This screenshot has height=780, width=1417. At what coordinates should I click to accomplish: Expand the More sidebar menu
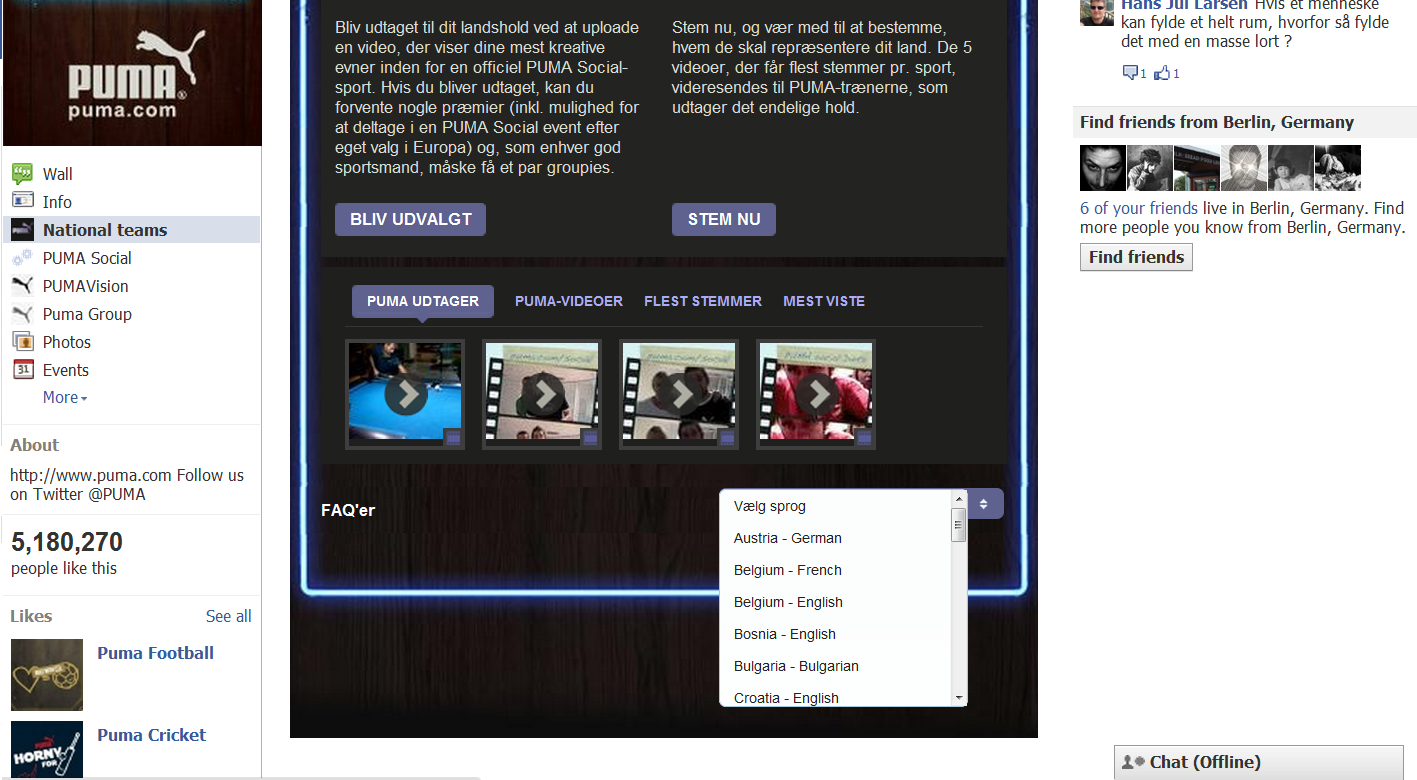tap(65, 398)
